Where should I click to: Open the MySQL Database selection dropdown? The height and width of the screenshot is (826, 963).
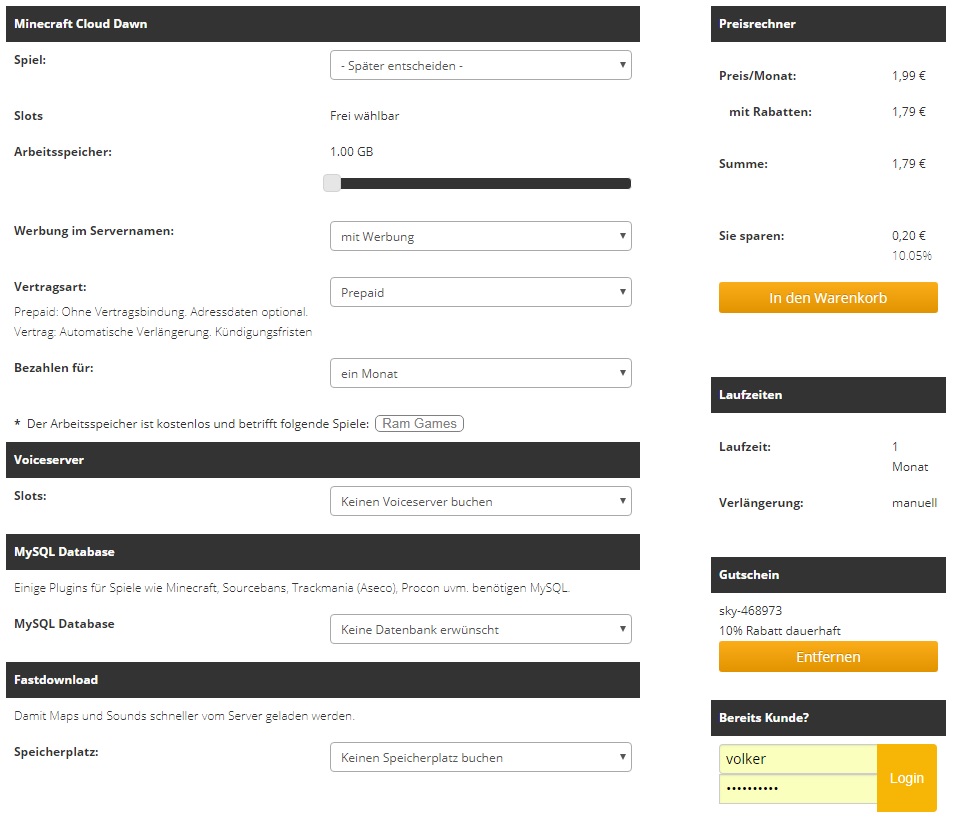pyautogui.click(x=480, y=629)
